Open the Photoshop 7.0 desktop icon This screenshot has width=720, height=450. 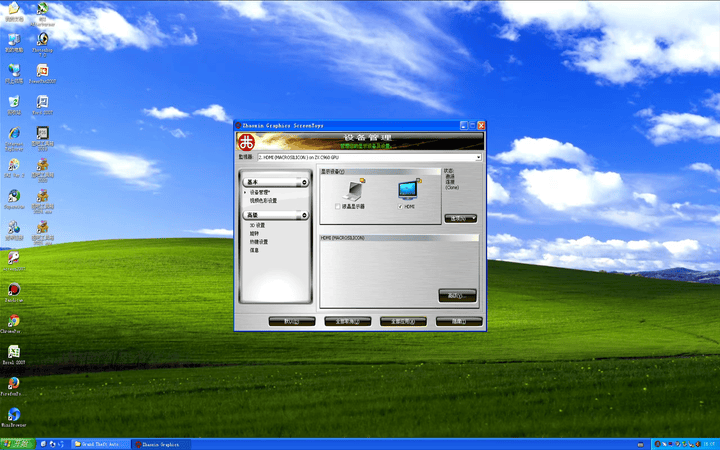tap(43, 43)
